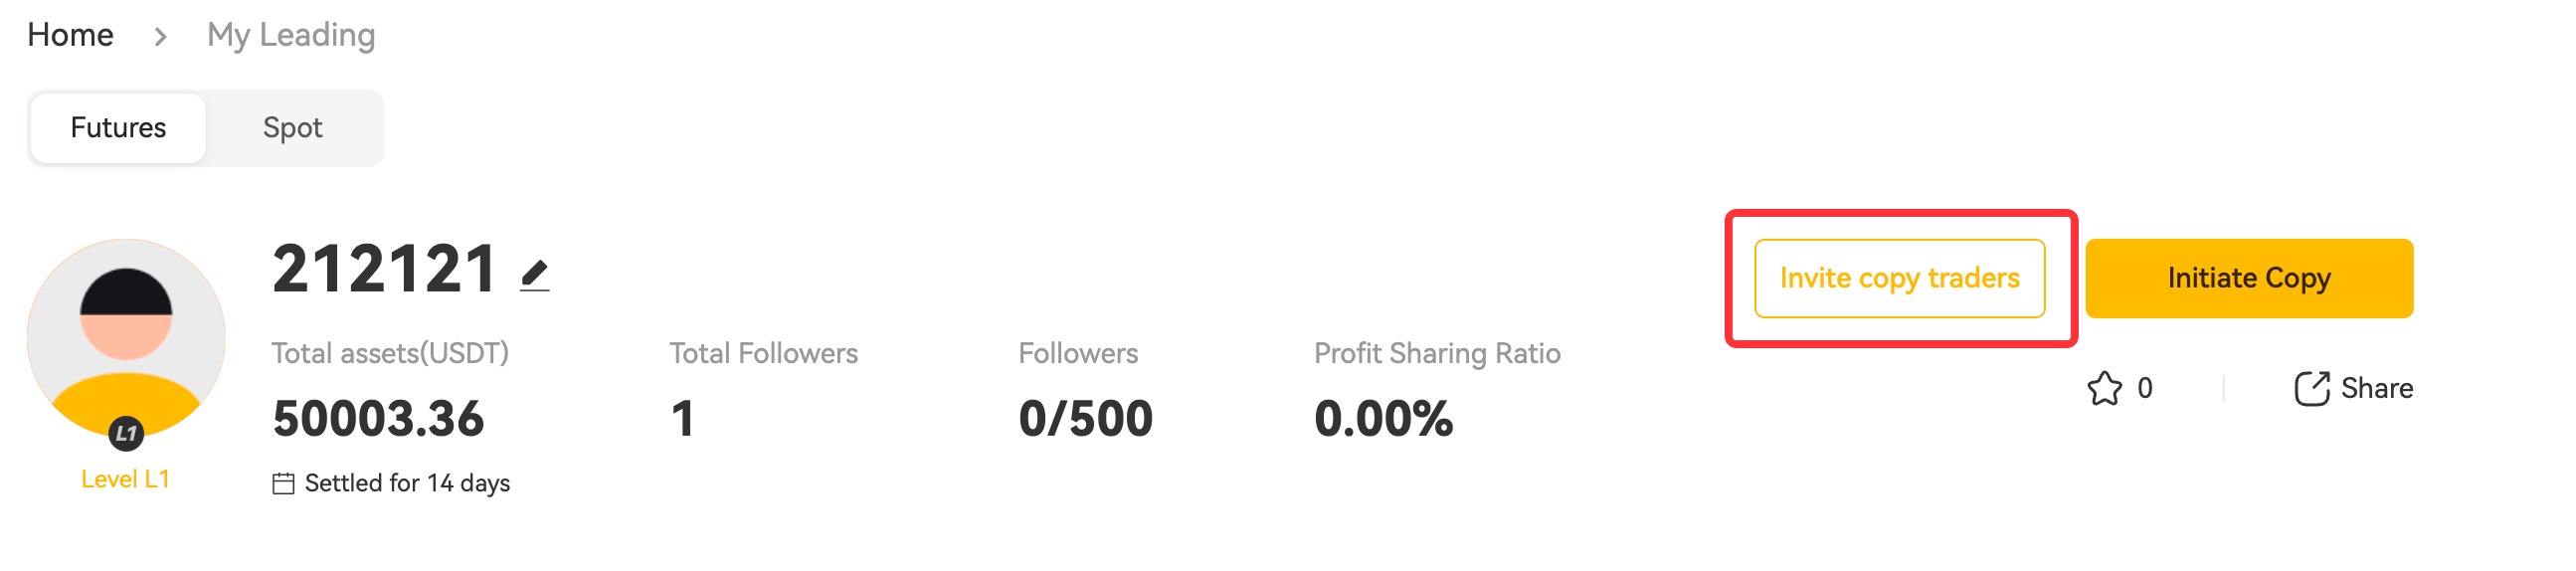The image size is (2576, 571).
Task: Click the star favorite icon
Action: coord(2104,388)
